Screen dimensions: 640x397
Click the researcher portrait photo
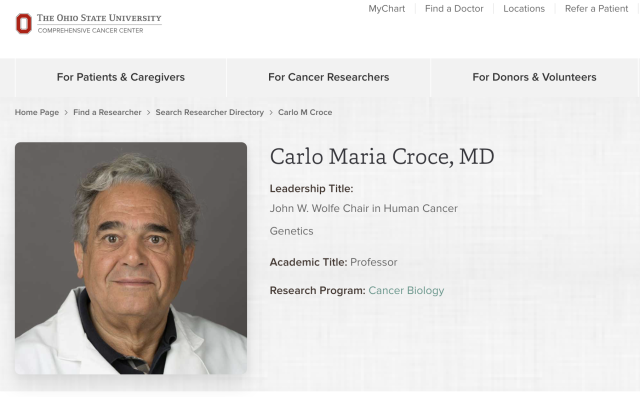(131, 258)
